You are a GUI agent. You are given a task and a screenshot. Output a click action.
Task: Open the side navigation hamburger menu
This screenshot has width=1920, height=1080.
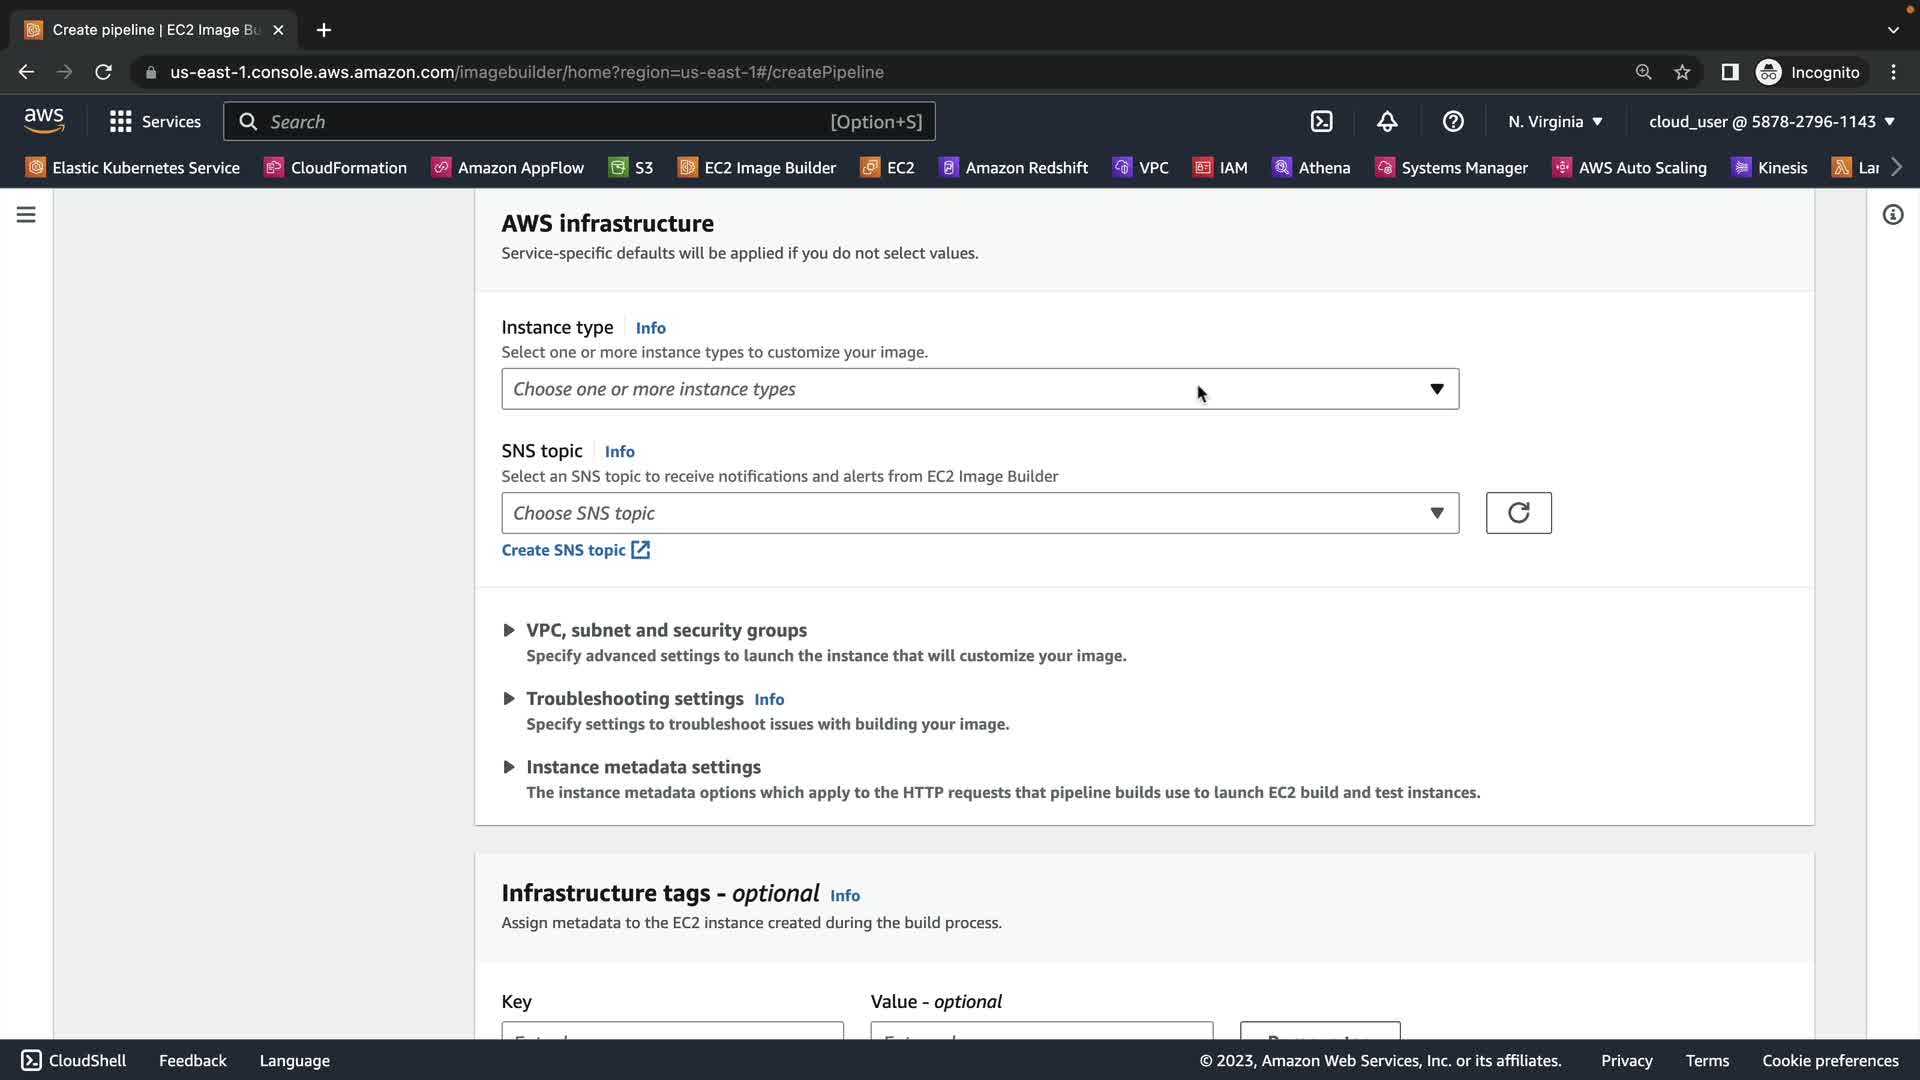(x=26, y=215)
